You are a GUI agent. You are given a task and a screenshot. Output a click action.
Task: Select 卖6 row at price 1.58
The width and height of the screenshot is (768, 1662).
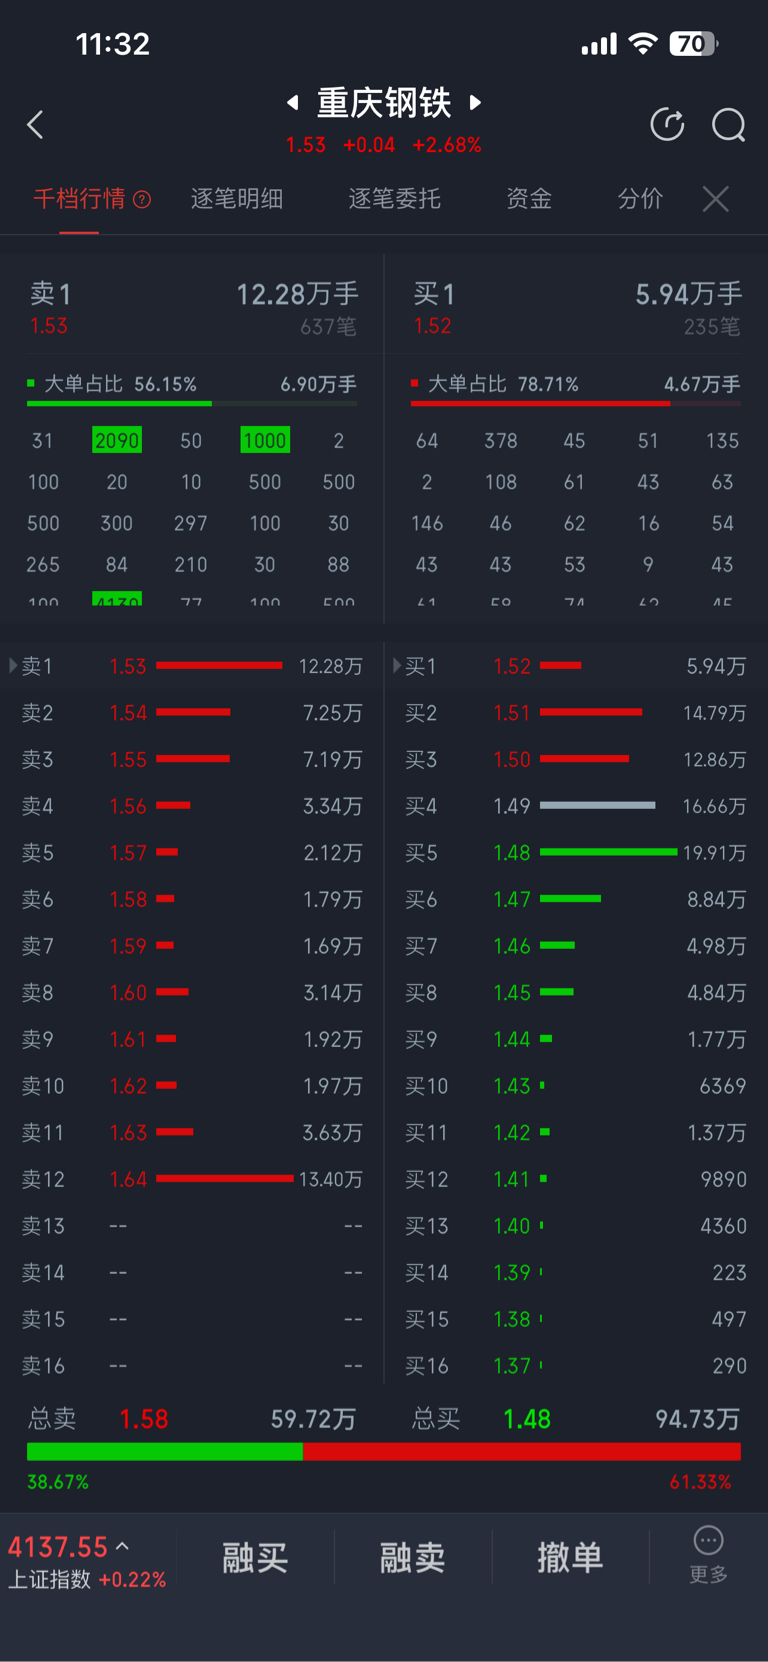point(192,899)
